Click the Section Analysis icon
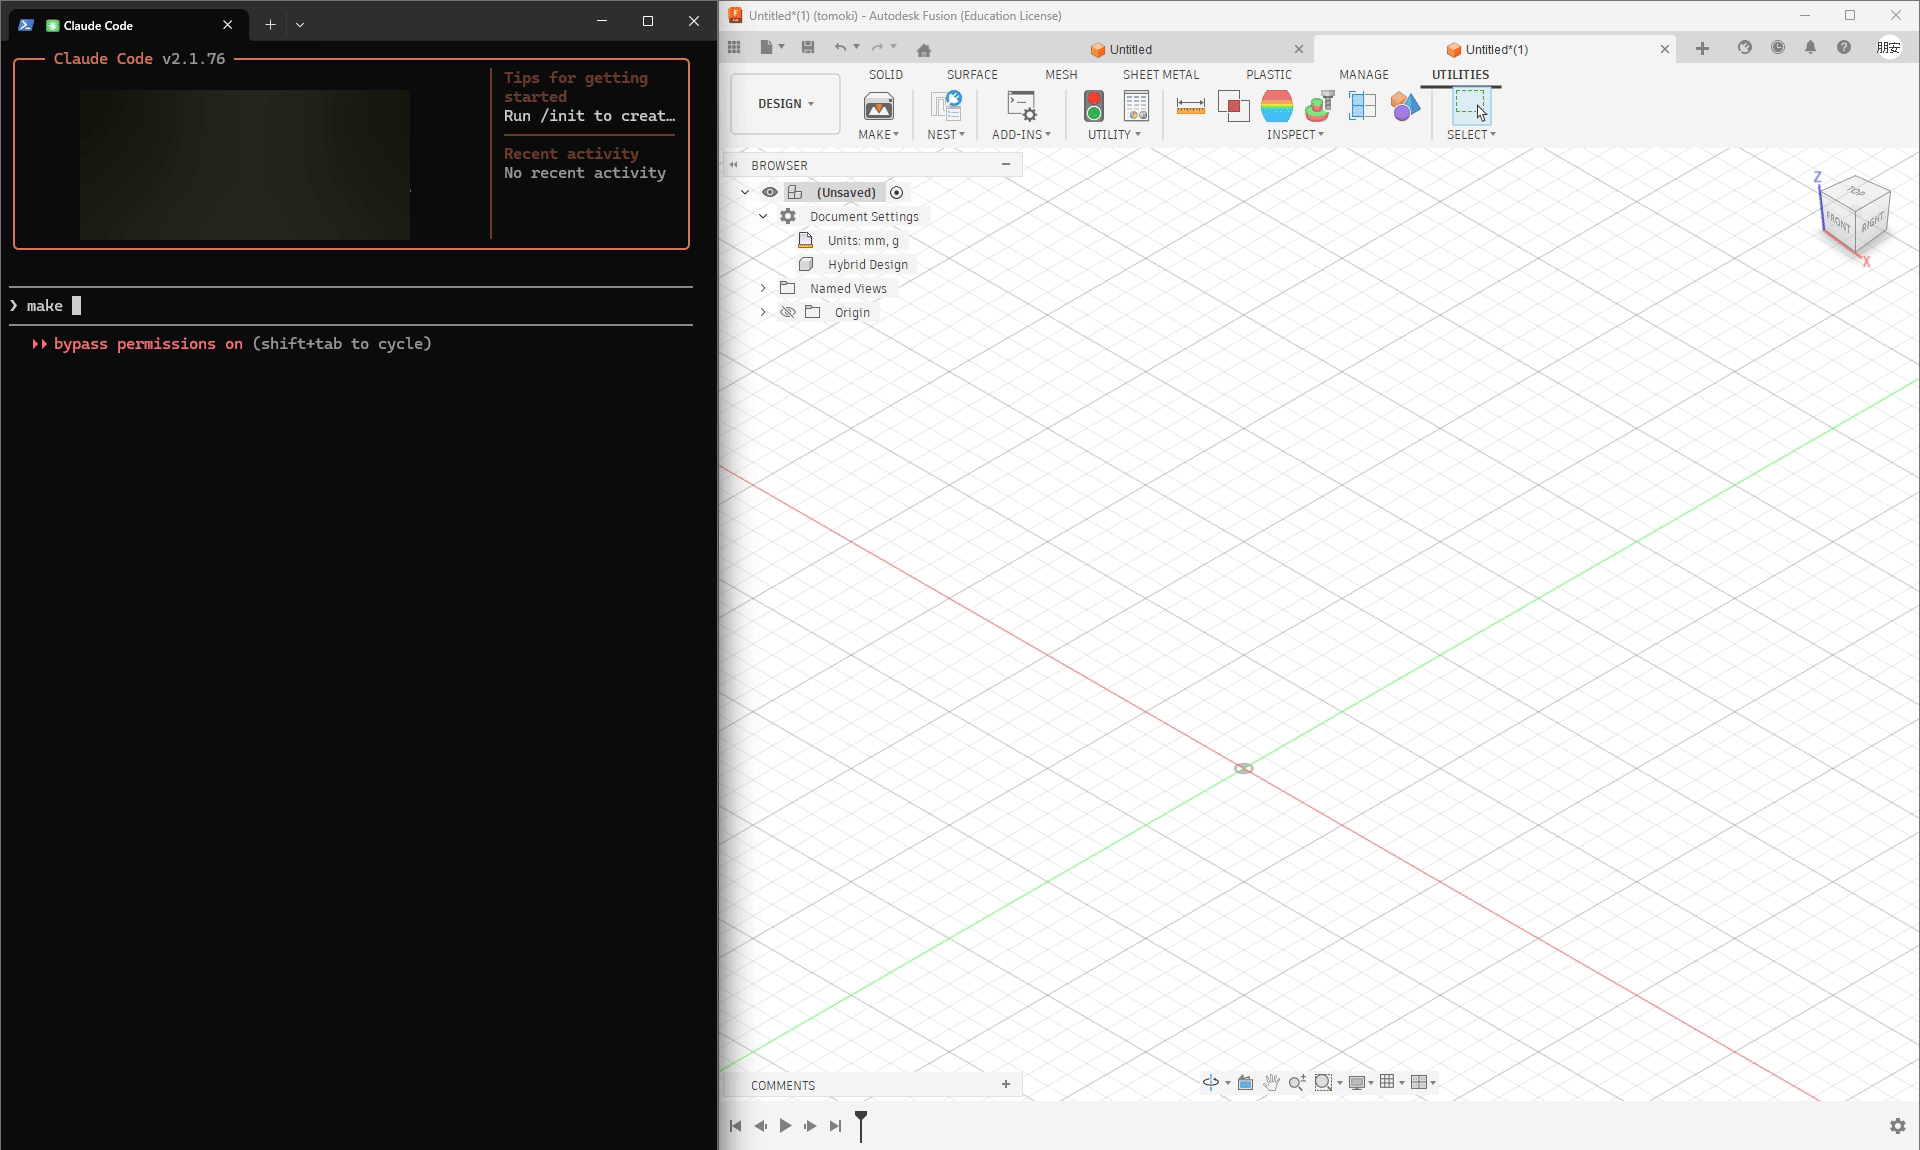Image resolution: width=1920 pixels, height=1150 pixels. click(1362, 106)
